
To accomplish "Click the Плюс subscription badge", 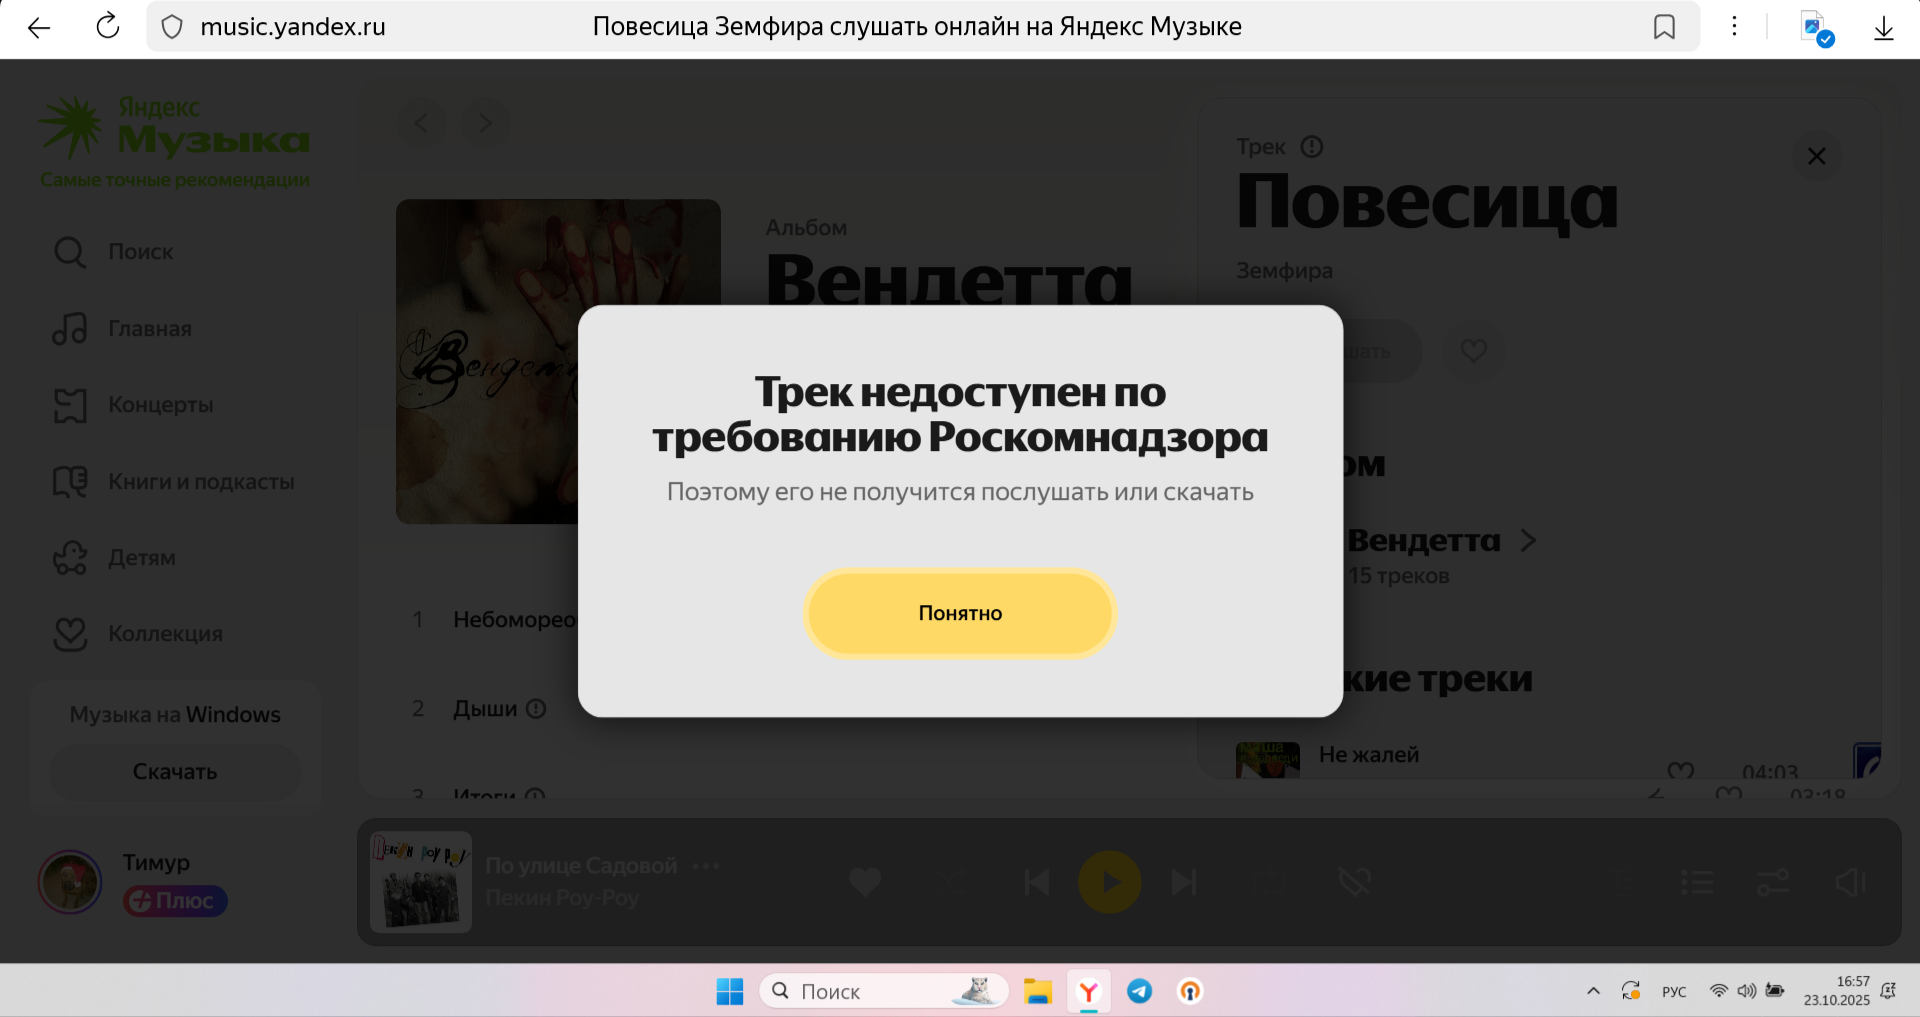I will click(175, 901).
